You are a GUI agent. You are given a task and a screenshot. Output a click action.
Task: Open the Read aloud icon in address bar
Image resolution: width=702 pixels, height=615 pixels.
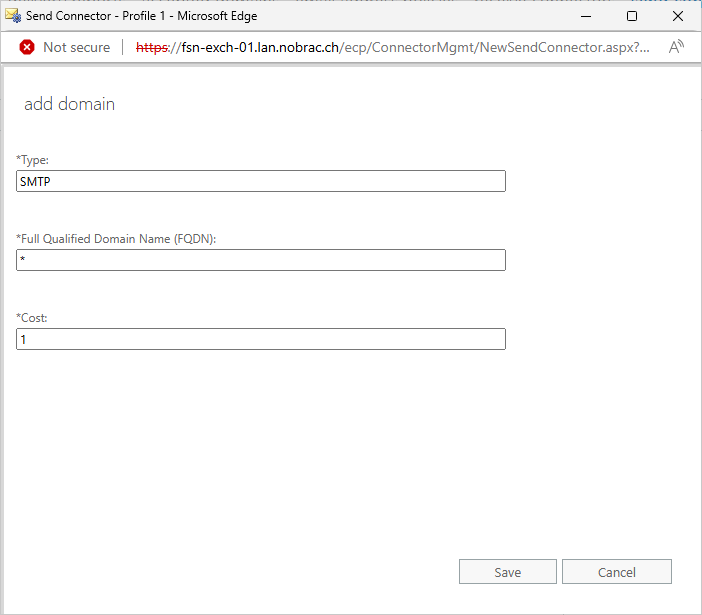(x=676, y=47)
